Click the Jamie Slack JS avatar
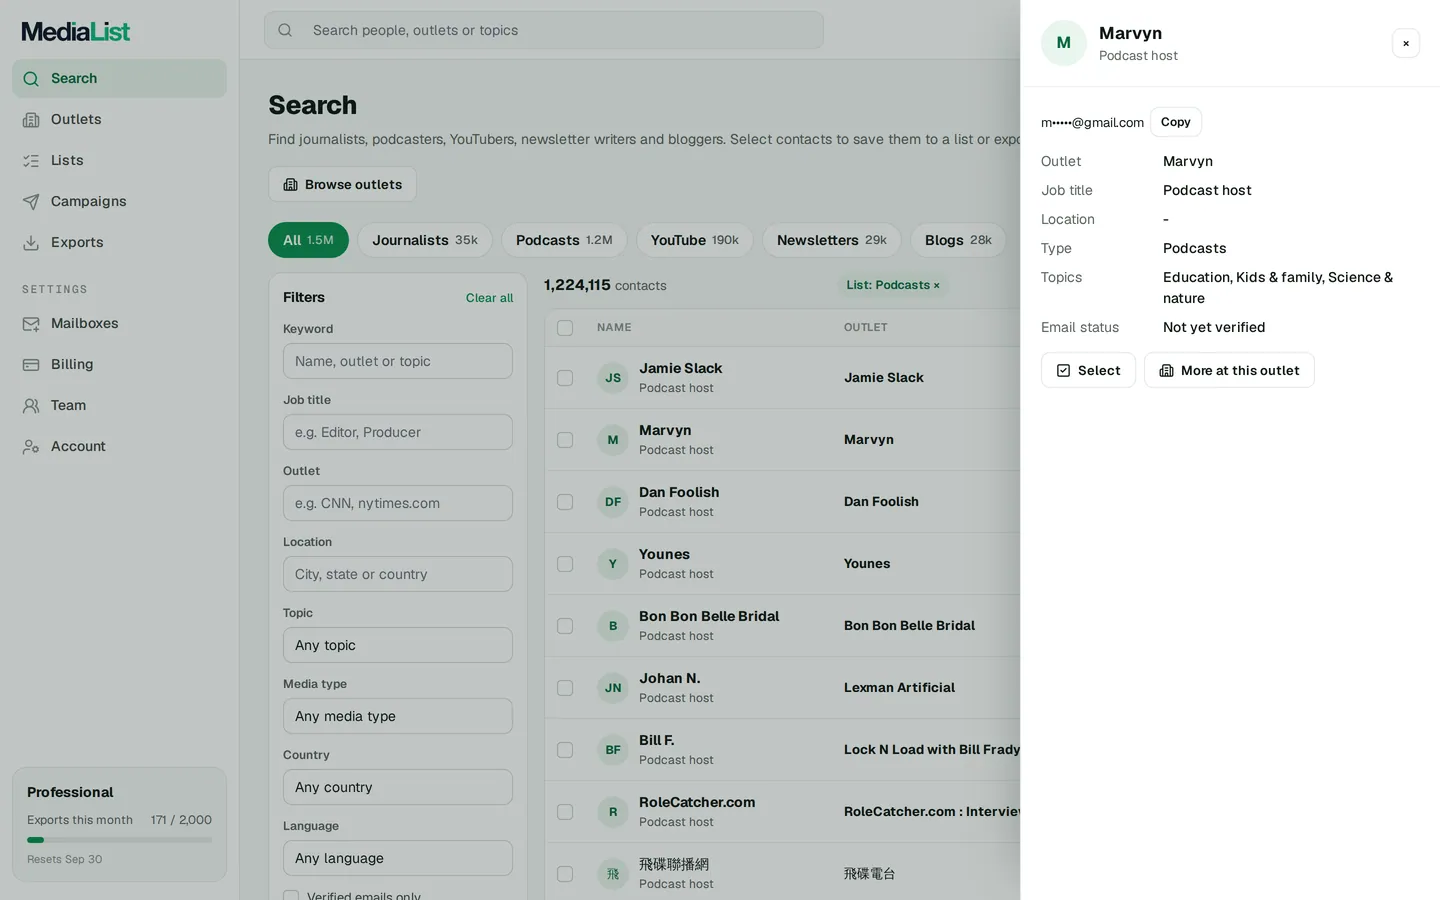Image resolution: width=1440 pixels, height=900 pixels. coord(613,378)
